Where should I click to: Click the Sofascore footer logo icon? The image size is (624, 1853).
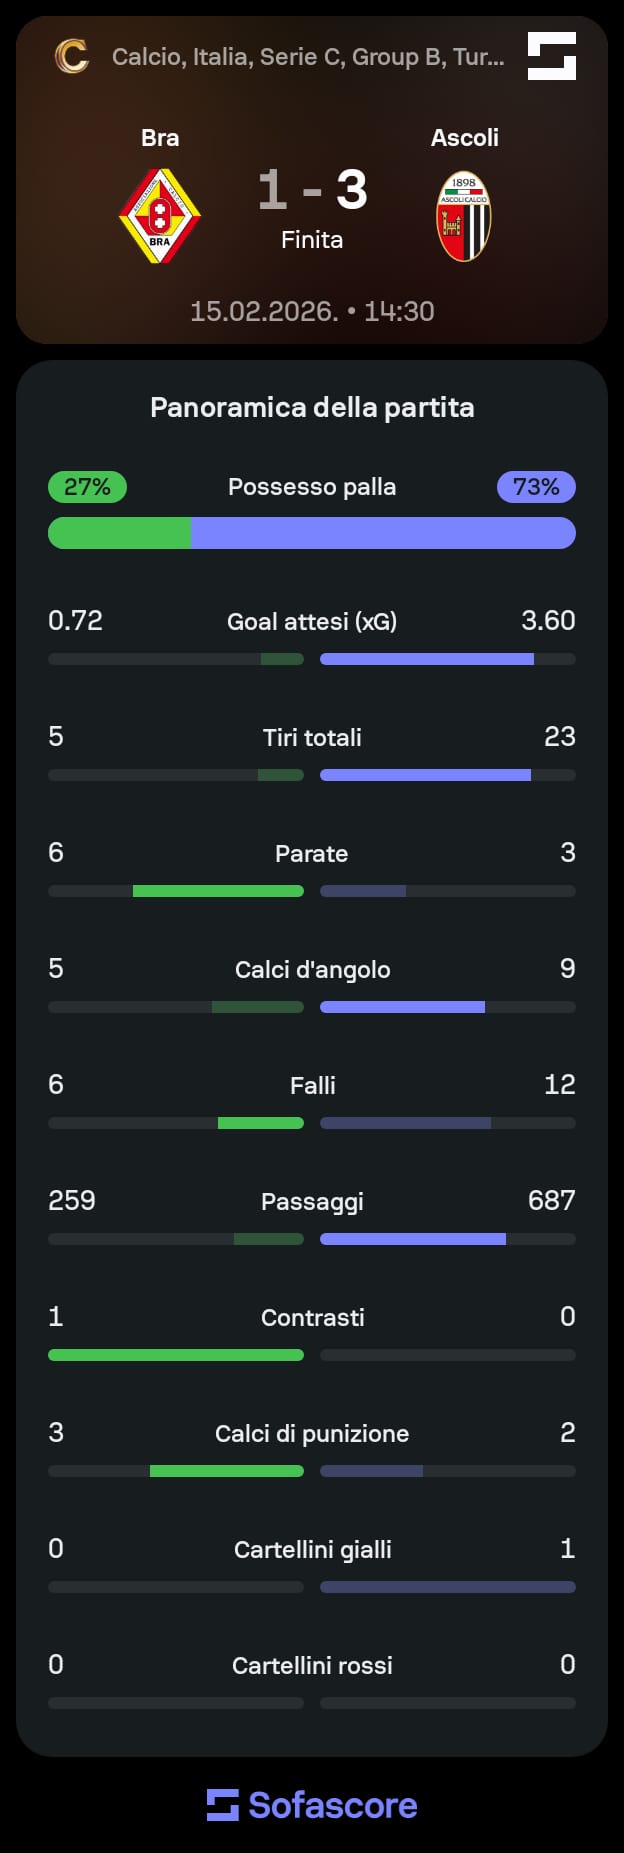(223, 1805)
